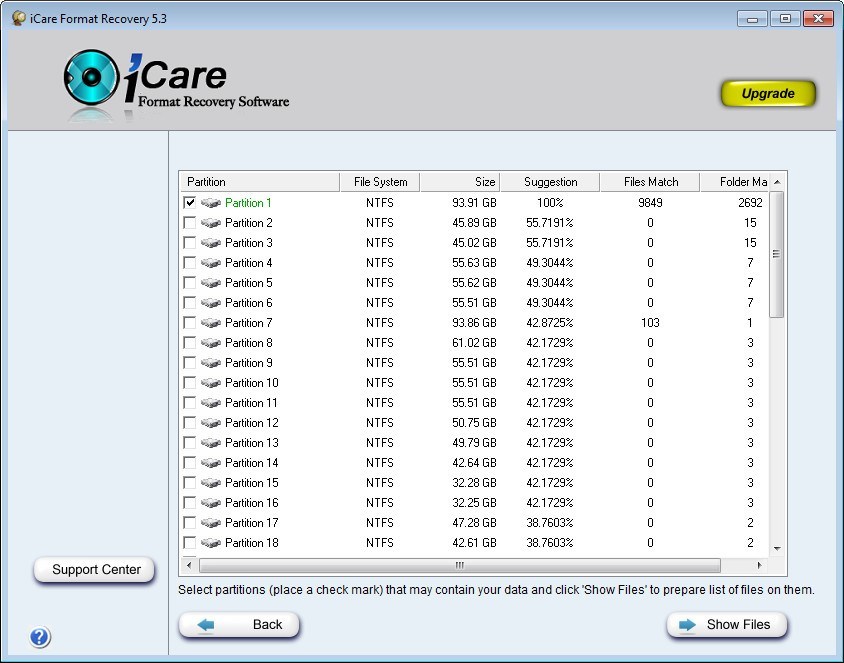Screen dimensions: 844x663
Task: Check the Partition 3 checkbox
Action: pyautogui.click(x=189, y=243)
